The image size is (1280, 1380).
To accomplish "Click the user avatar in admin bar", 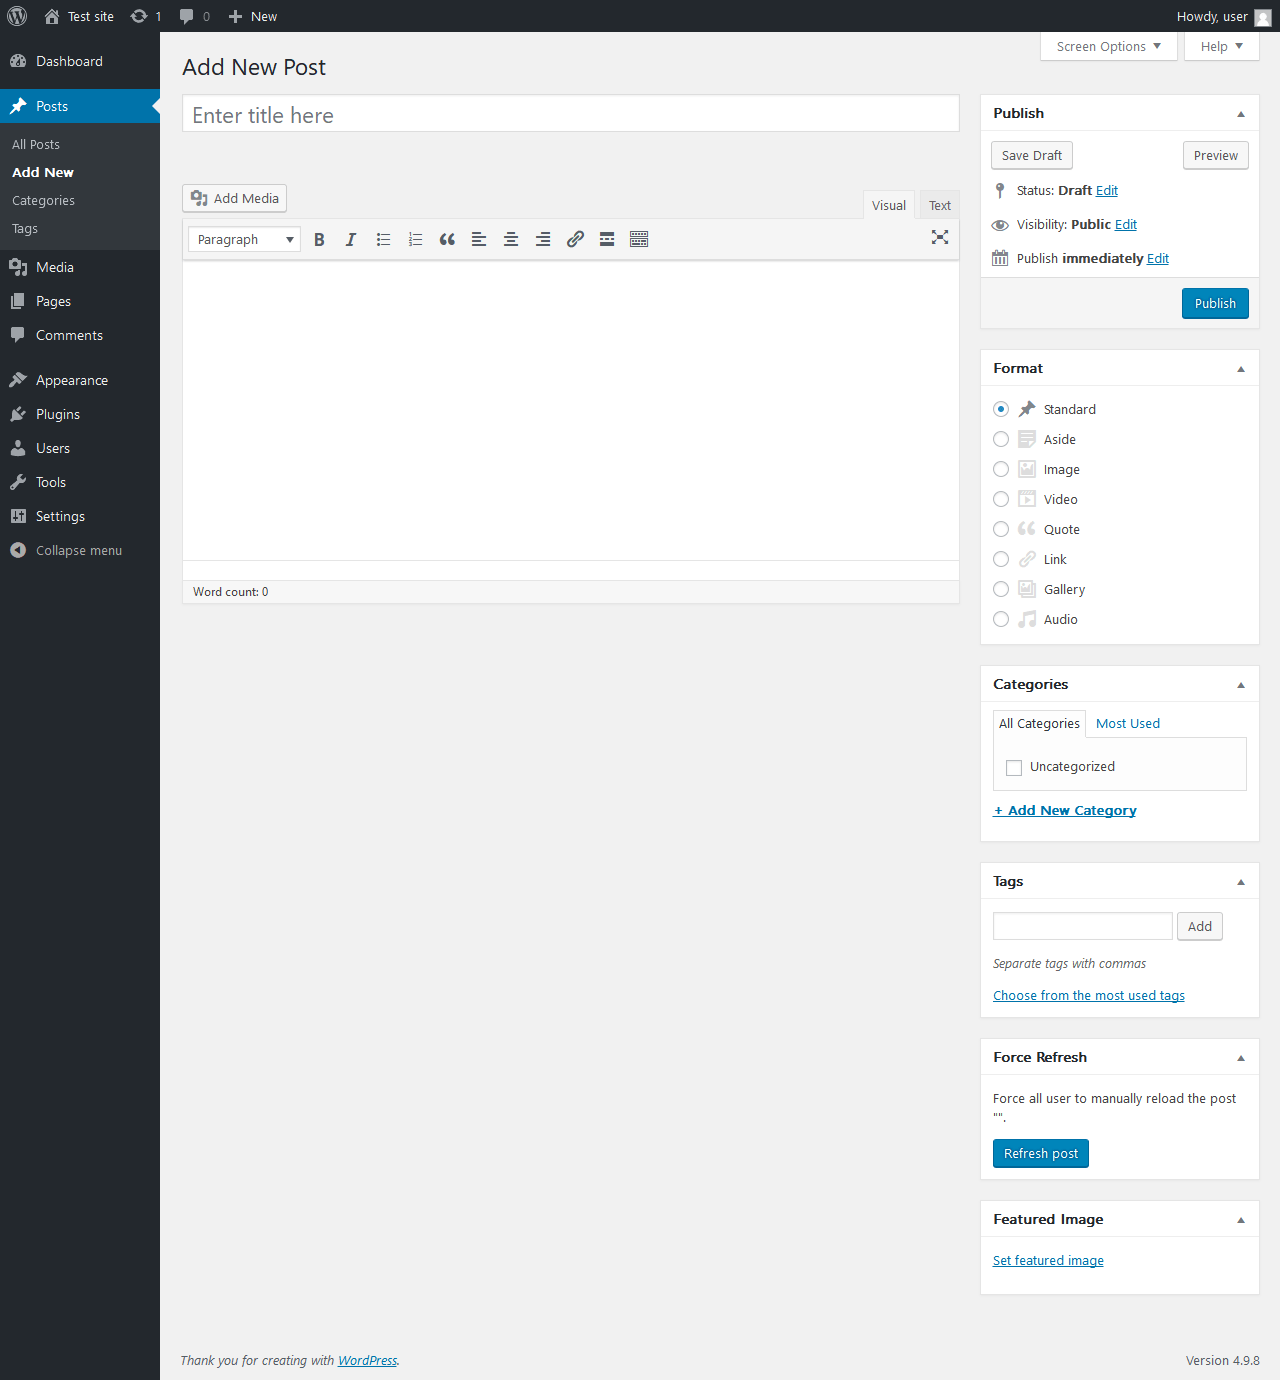I will pyautogui.click(x=1263, y=17).
